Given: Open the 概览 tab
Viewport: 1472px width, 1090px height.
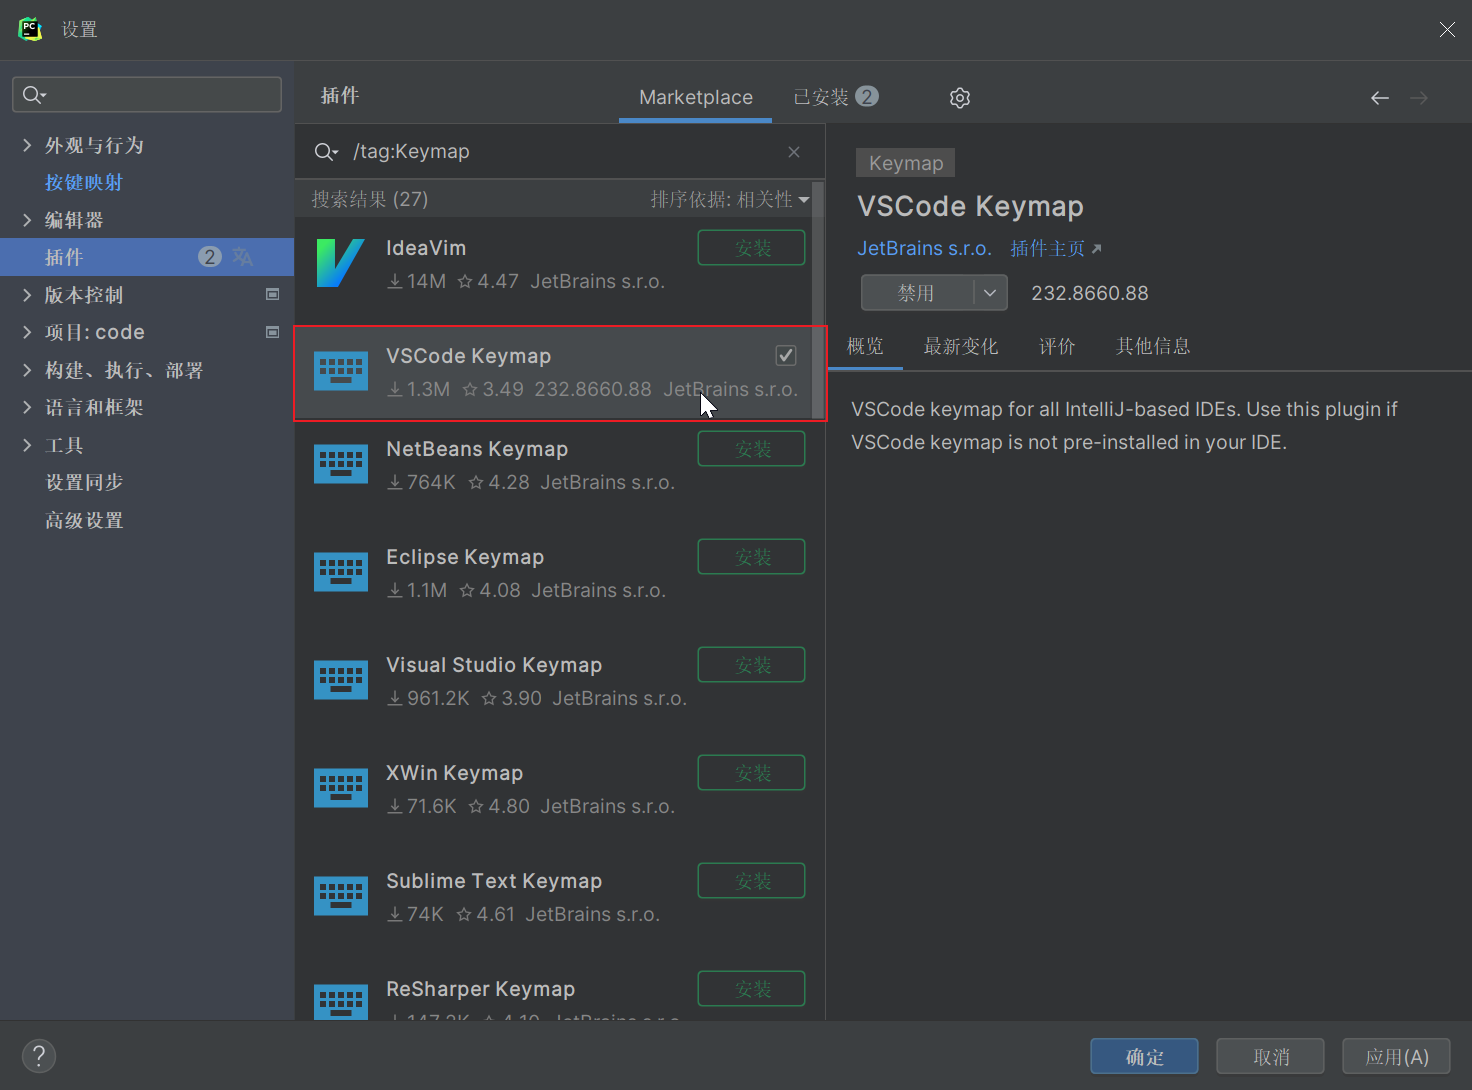Looking at the screenshot, I should (866, 346).
